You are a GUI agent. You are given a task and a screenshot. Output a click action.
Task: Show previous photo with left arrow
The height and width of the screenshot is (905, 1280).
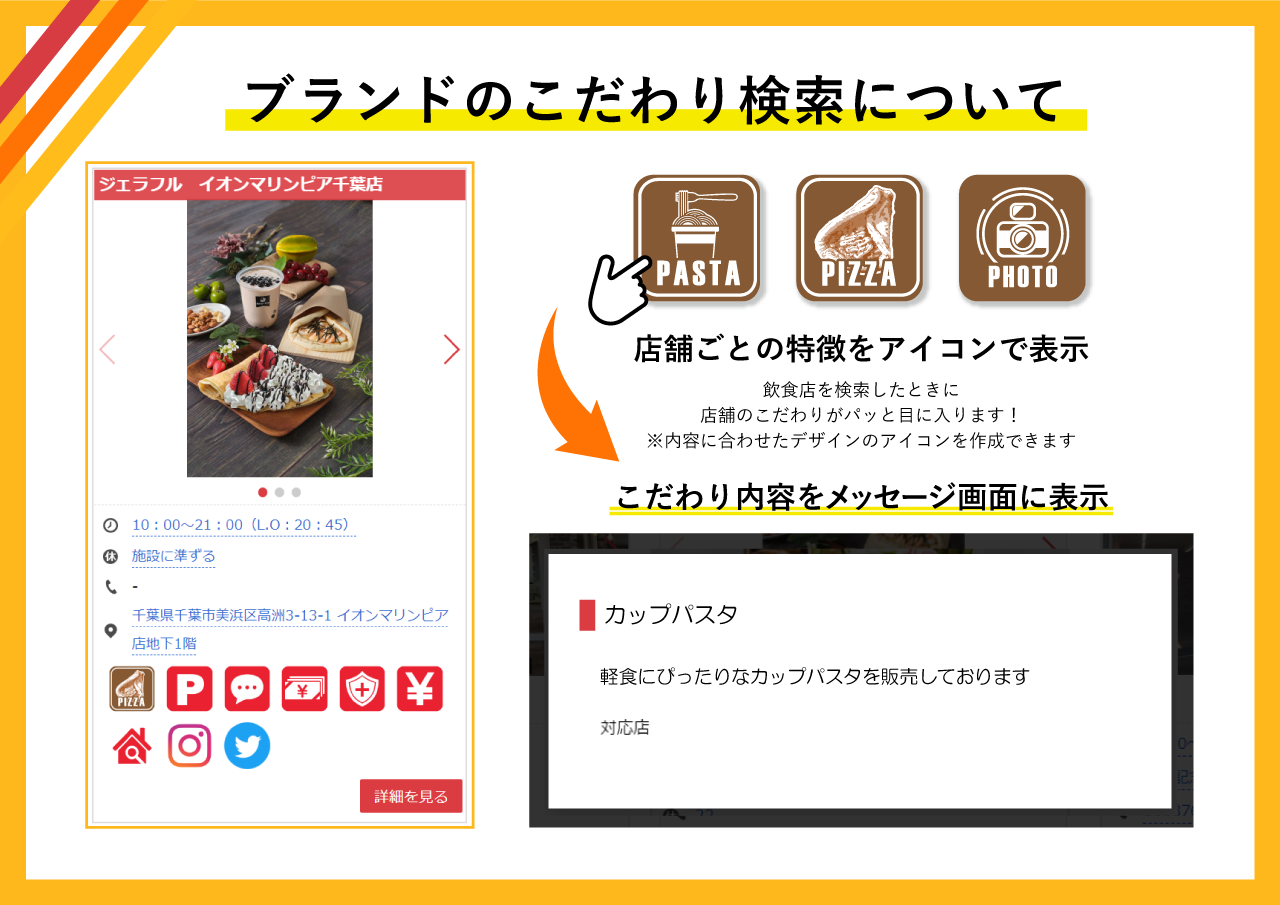108,349
